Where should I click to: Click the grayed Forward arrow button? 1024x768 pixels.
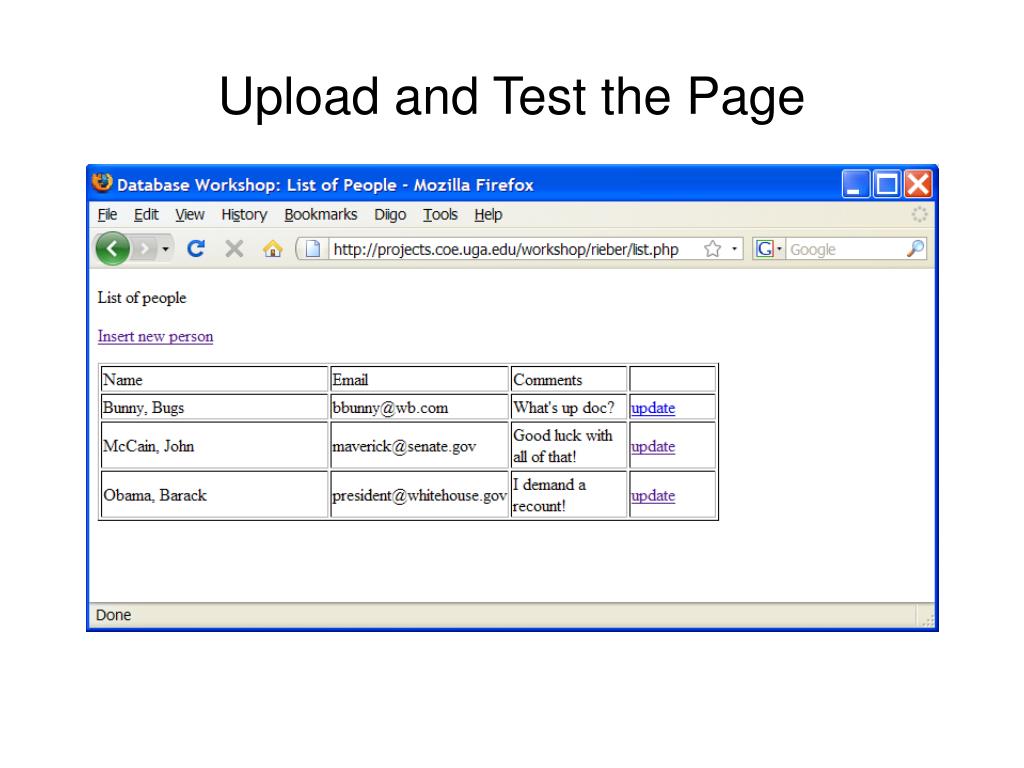pyautogui.click(x=145, y=249)
